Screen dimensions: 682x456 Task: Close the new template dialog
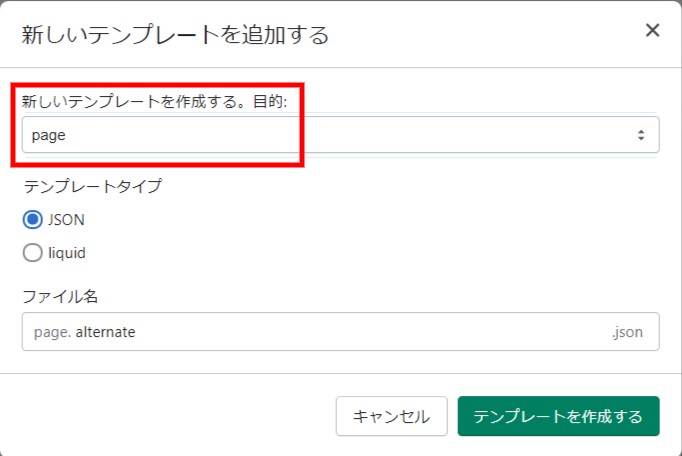click(x=652, y=30)
